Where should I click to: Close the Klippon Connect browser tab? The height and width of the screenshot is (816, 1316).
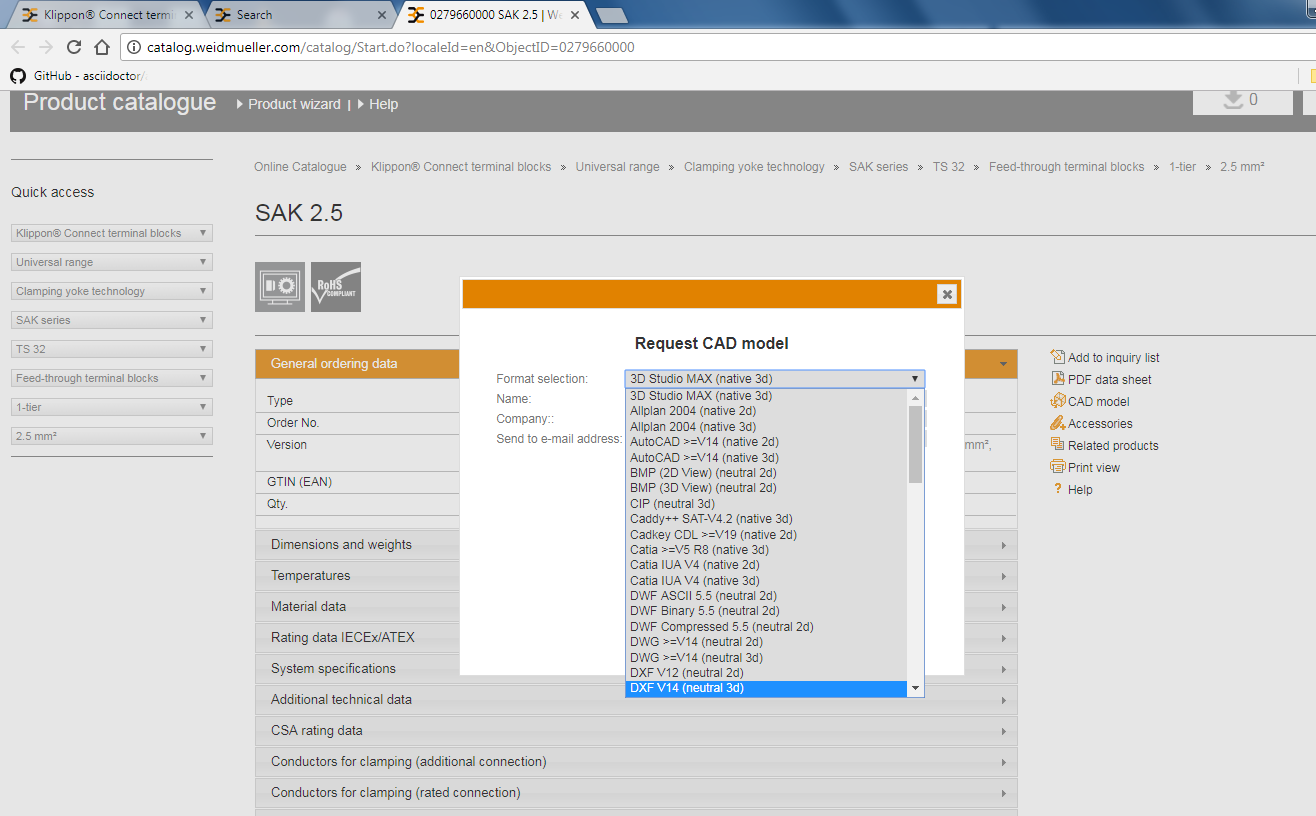pyautogui.click(x=189, y=15)
